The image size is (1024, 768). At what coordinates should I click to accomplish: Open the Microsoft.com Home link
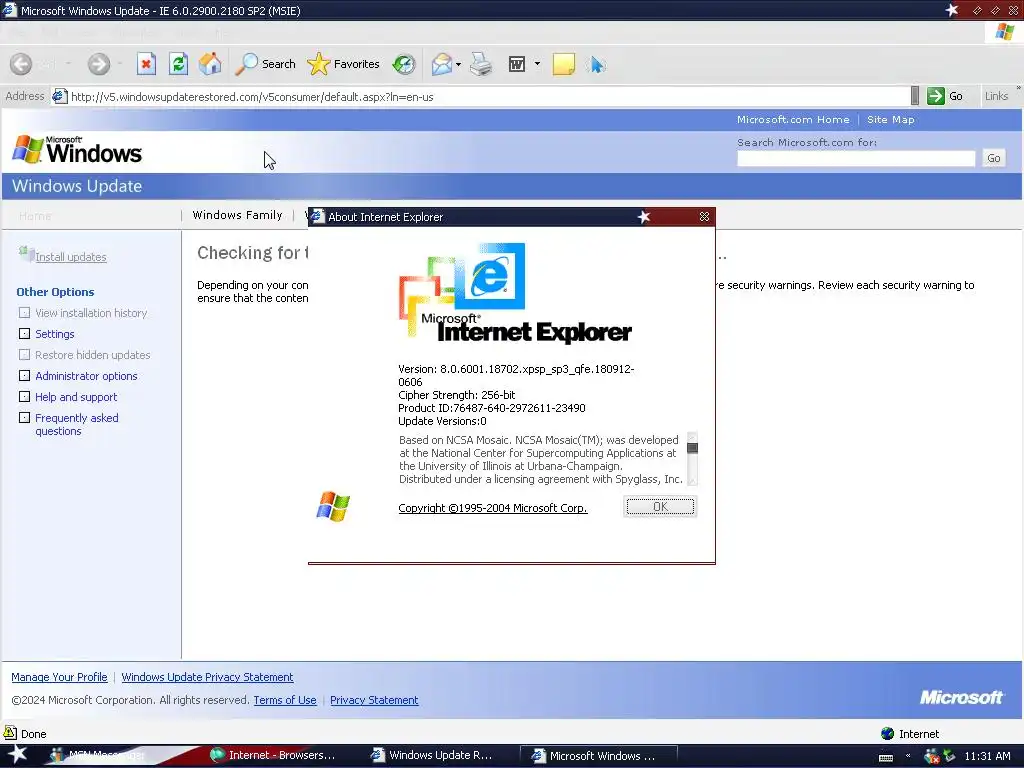[x=793, y=120]
